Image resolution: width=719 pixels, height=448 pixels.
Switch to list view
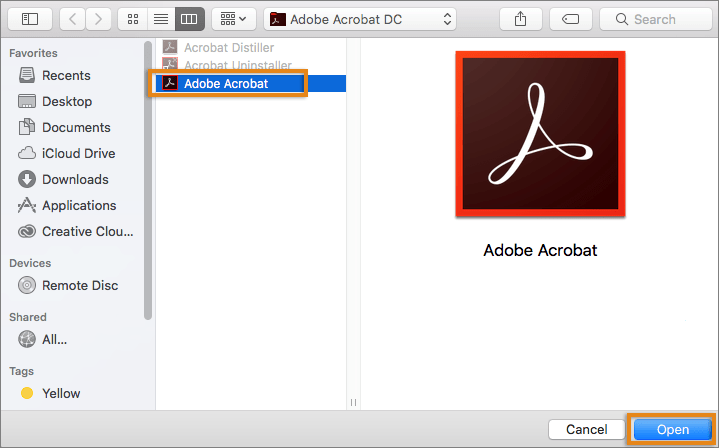161,19
